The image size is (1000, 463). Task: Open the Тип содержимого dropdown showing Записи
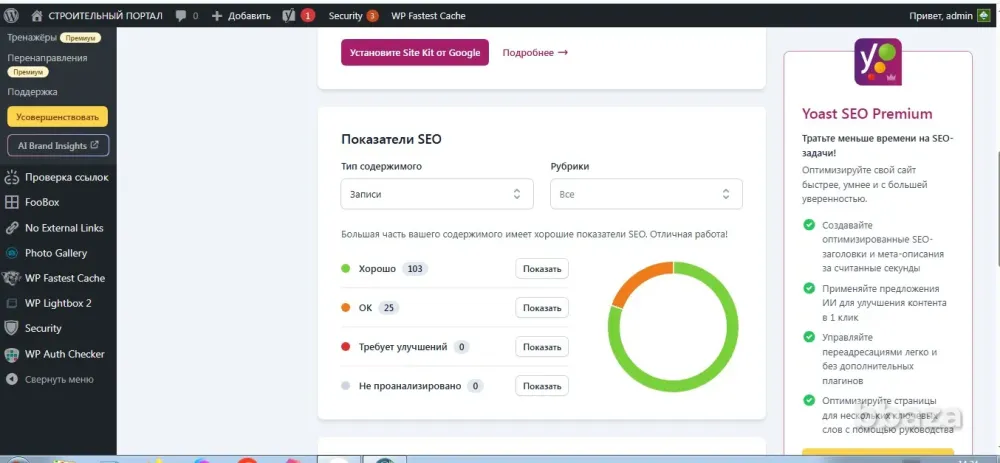pos(437,194)
